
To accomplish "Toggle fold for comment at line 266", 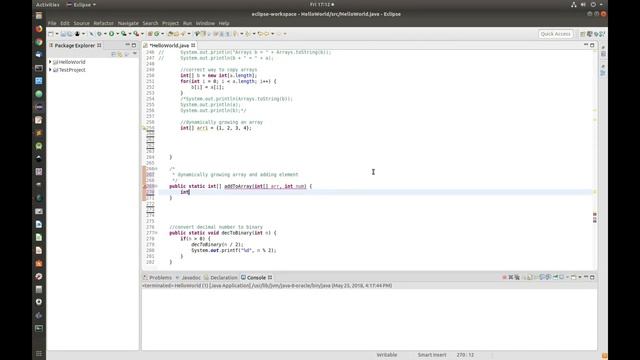I will tap(156, 169).
